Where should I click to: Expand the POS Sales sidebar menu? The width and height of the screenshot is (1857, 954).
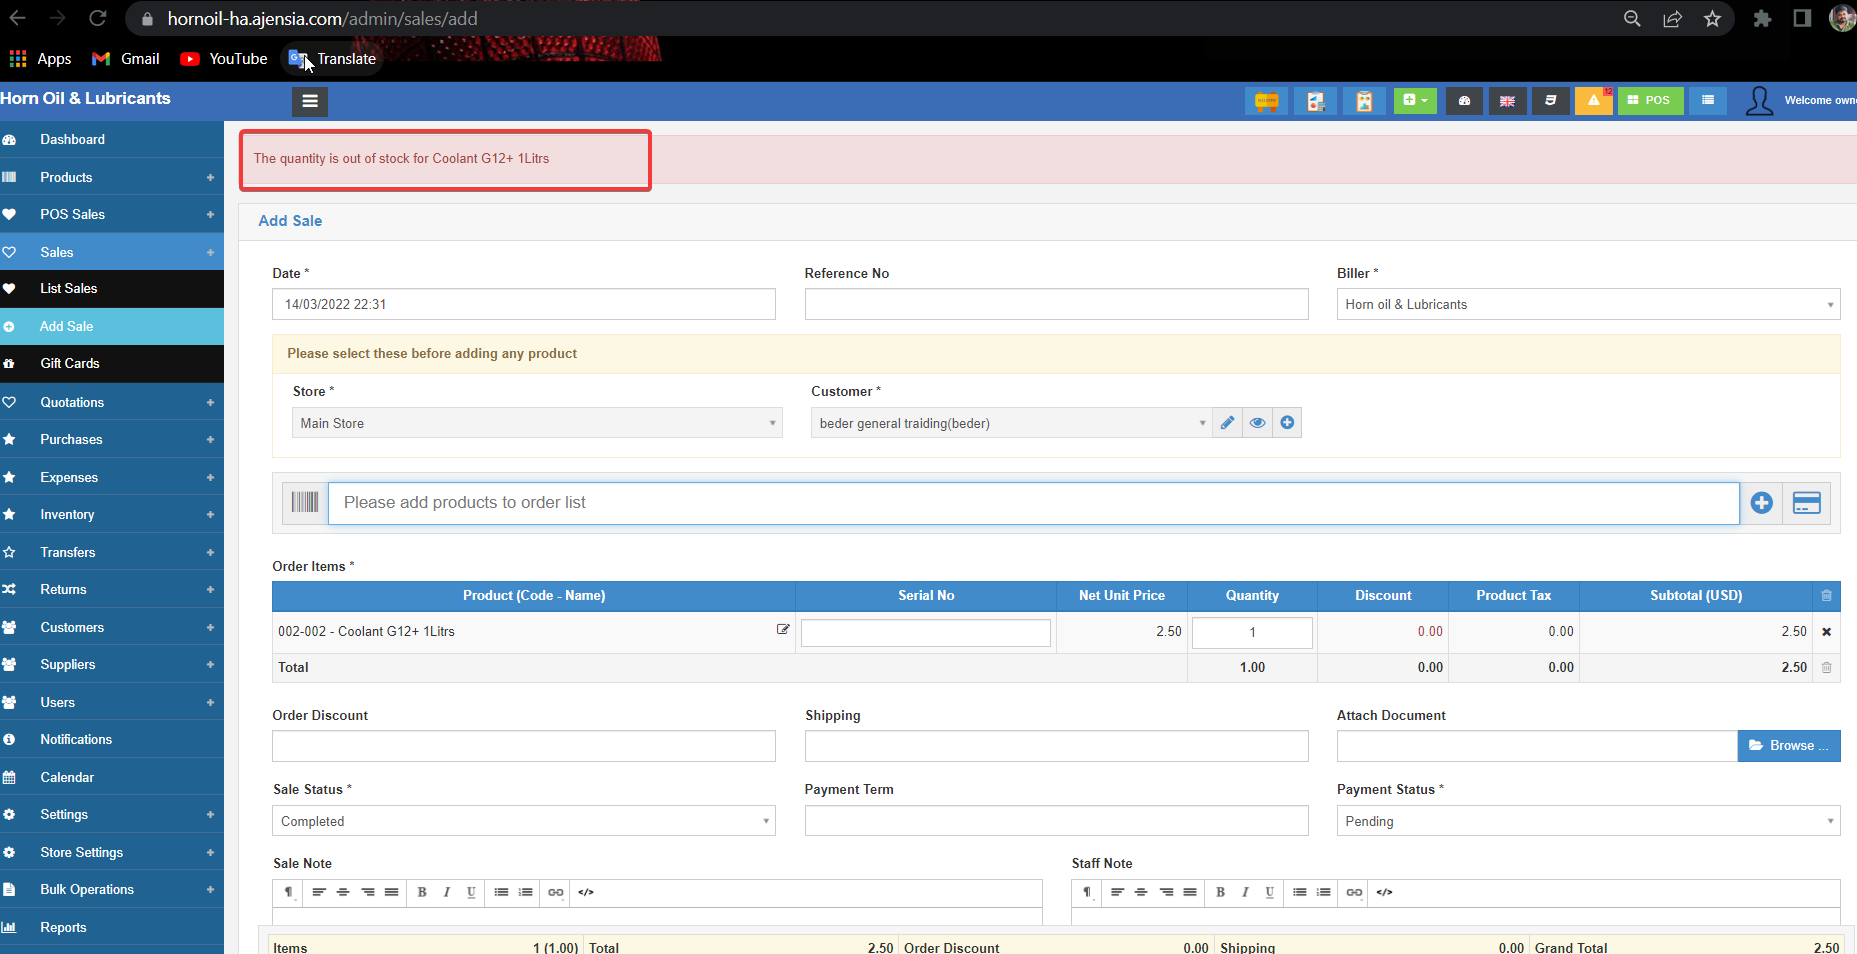(x=112, y=214)
